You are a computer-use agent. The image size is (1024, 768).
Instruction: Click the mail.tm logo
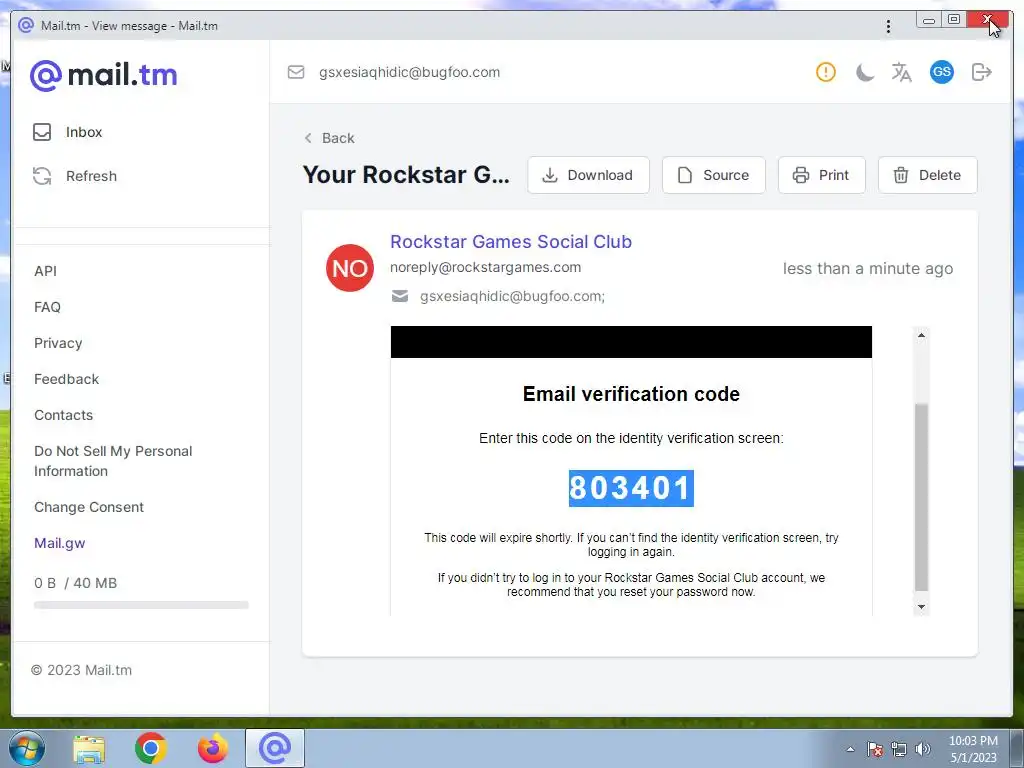point(103,75)
